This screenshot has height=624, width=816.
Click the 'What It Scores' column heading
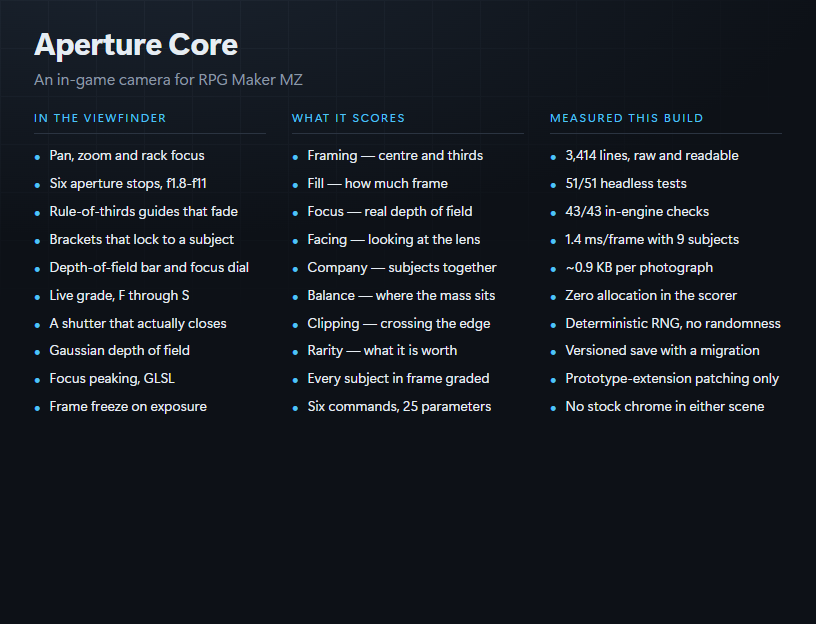(348, 118)
